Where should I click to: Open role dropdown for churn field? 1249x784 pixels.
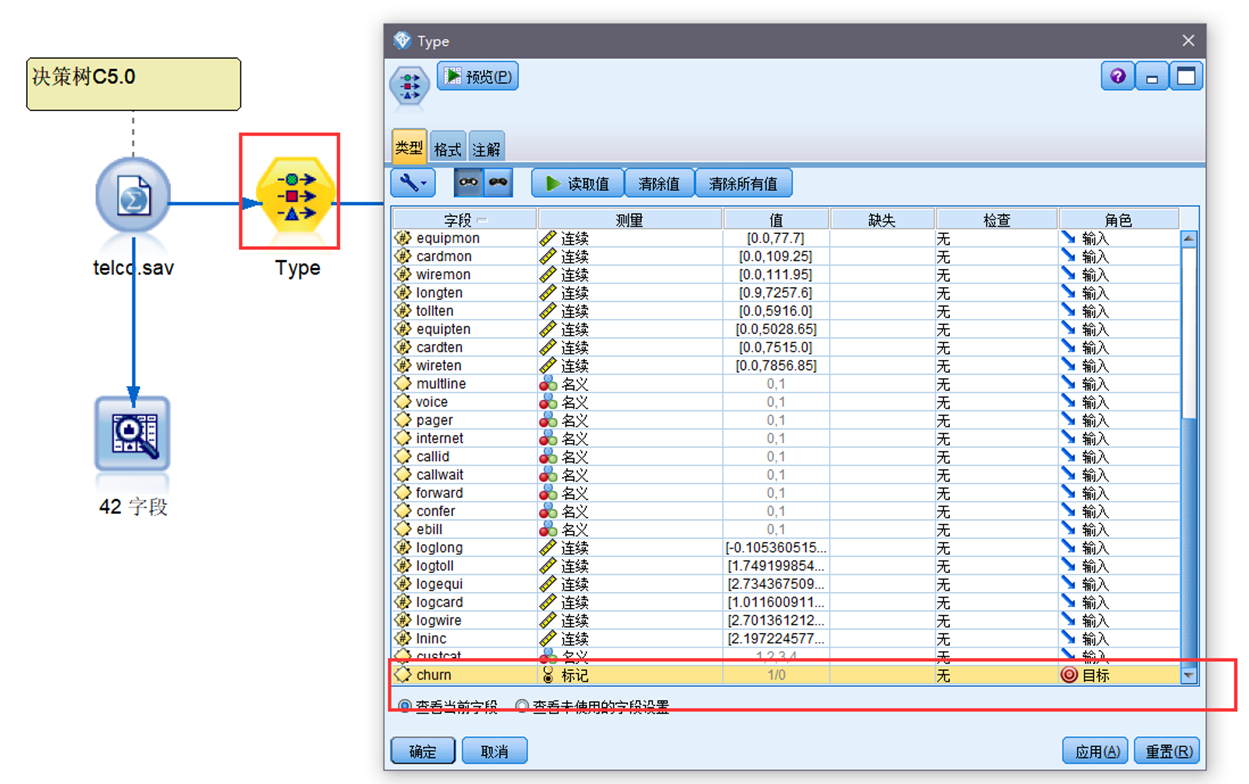pyautogui.click(x=1118, y=675)
